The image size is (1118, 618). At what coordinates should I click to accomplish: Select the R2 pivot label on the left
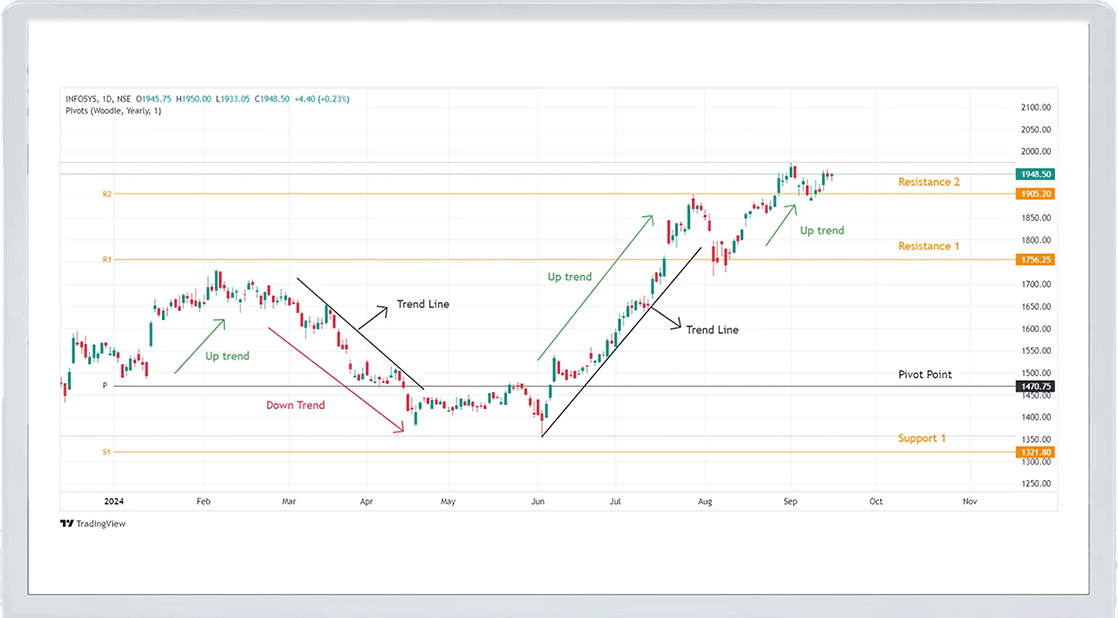(106, 194)
